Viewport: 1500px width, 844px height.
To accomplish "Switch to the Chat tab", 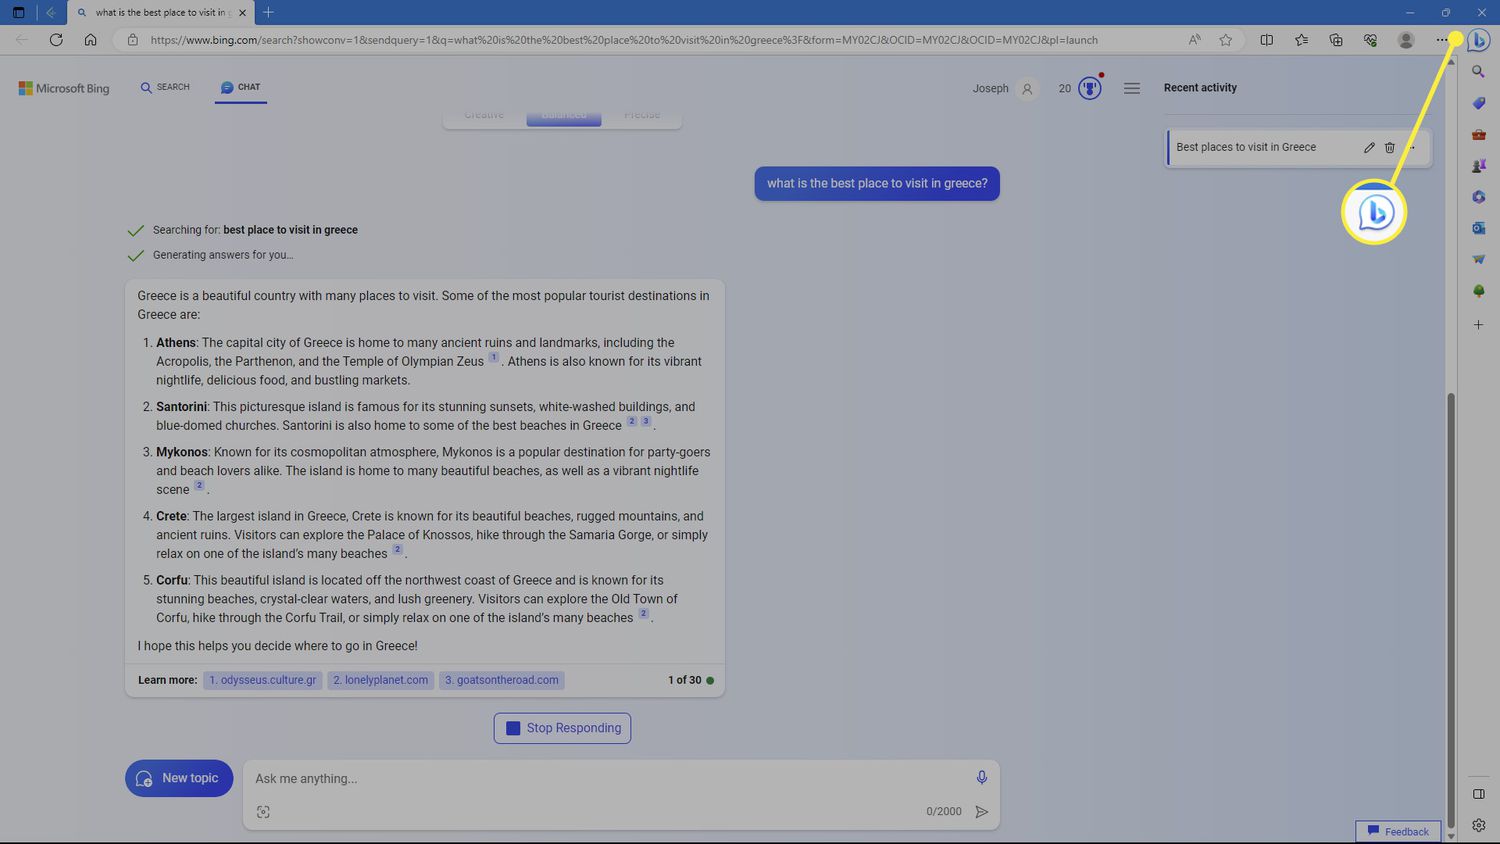I will [x=240, y=88].
